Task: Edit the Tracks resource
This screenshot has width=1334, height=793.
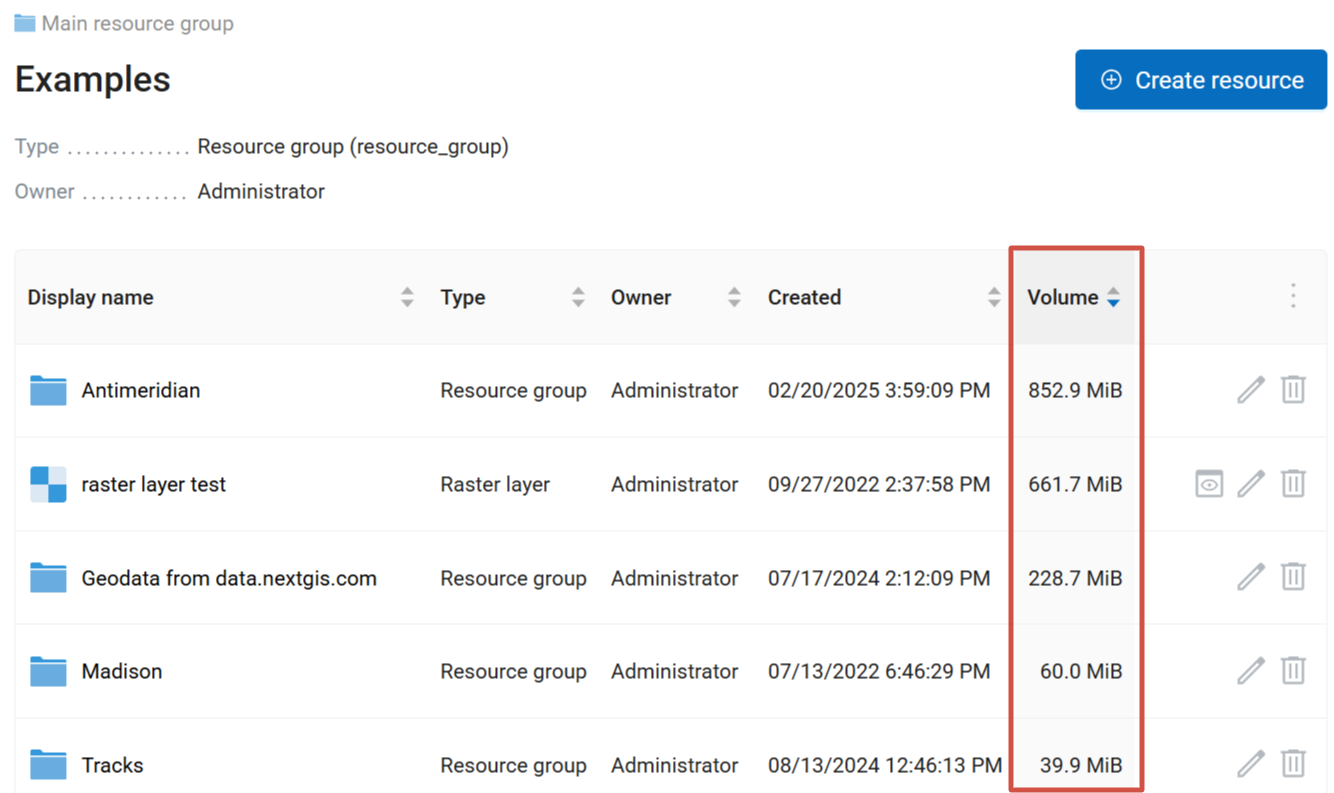Action: click(1251, 764)
